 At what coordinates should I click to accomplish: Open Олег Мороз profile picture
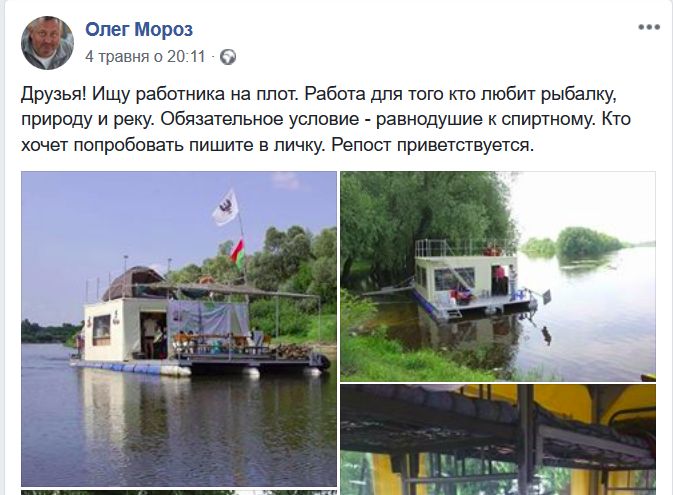(x=47, y=43)
